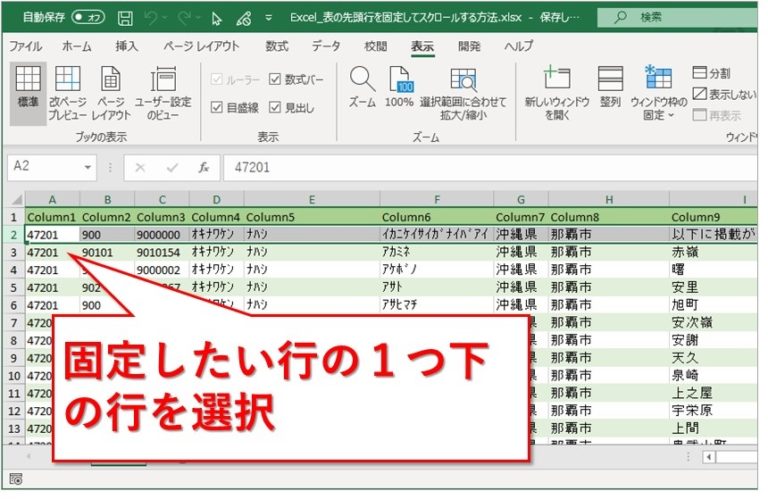Click the Redo arrow icon
The width and height of the screenshot is (768, 499).
pyautogui.click(x=184, y=18)
